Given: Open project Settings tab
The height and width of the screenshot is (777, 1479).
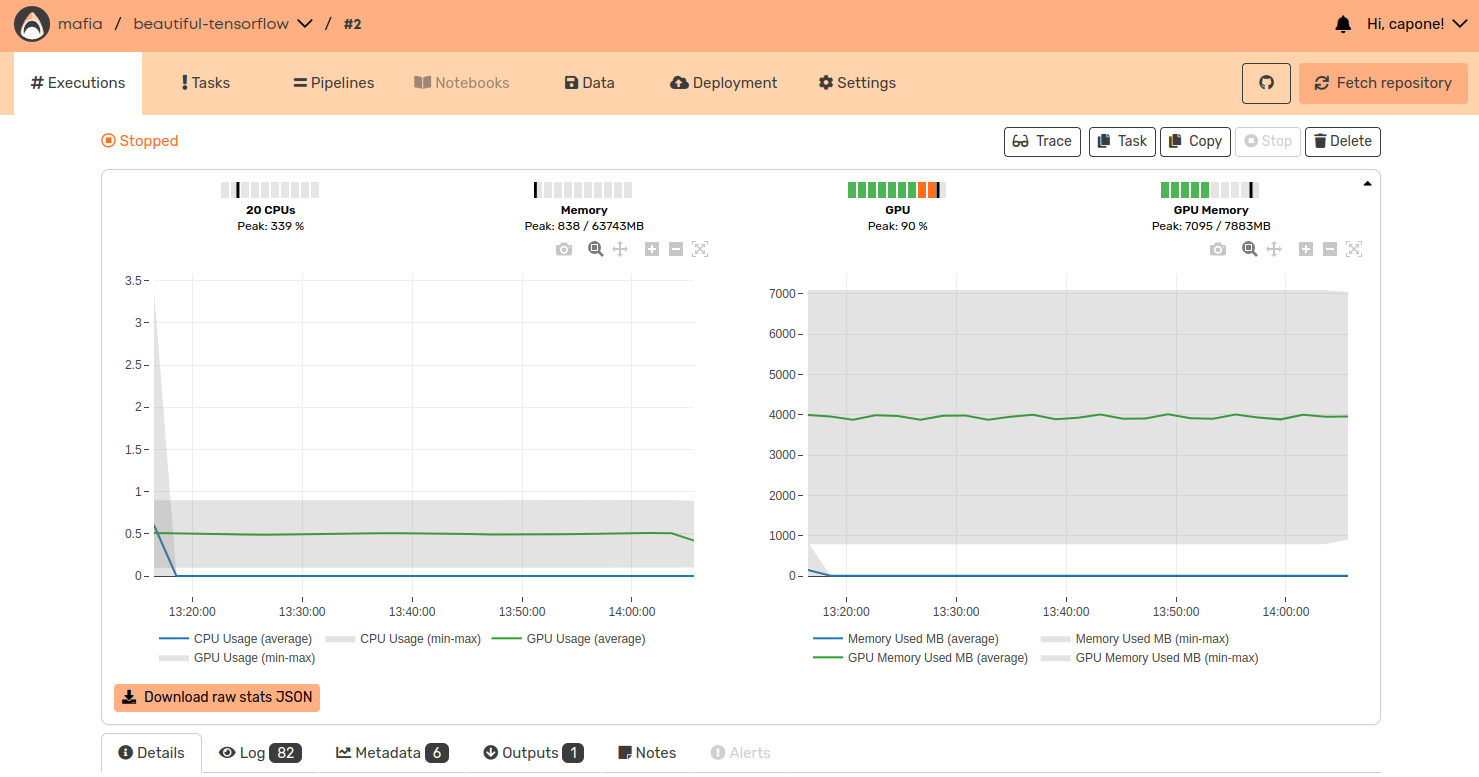Looking at the screenshot, I should click(857, 83).
